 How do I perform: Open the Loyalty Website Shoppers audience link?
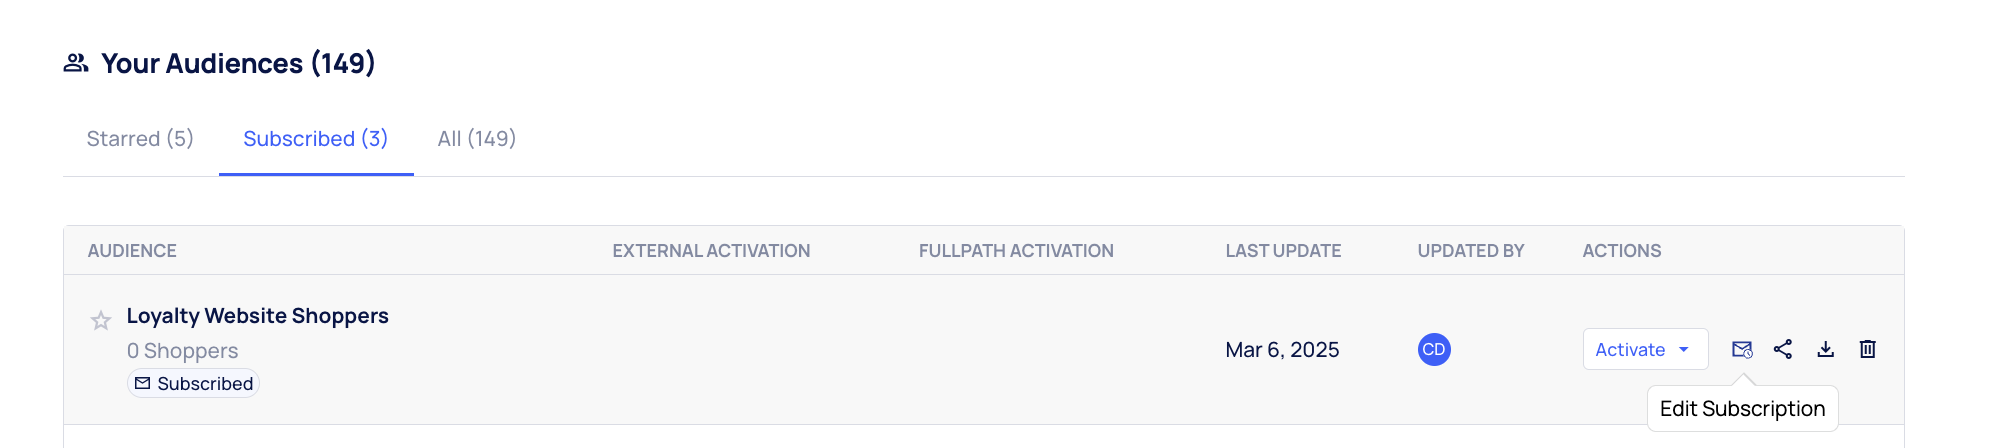(257, 316)
